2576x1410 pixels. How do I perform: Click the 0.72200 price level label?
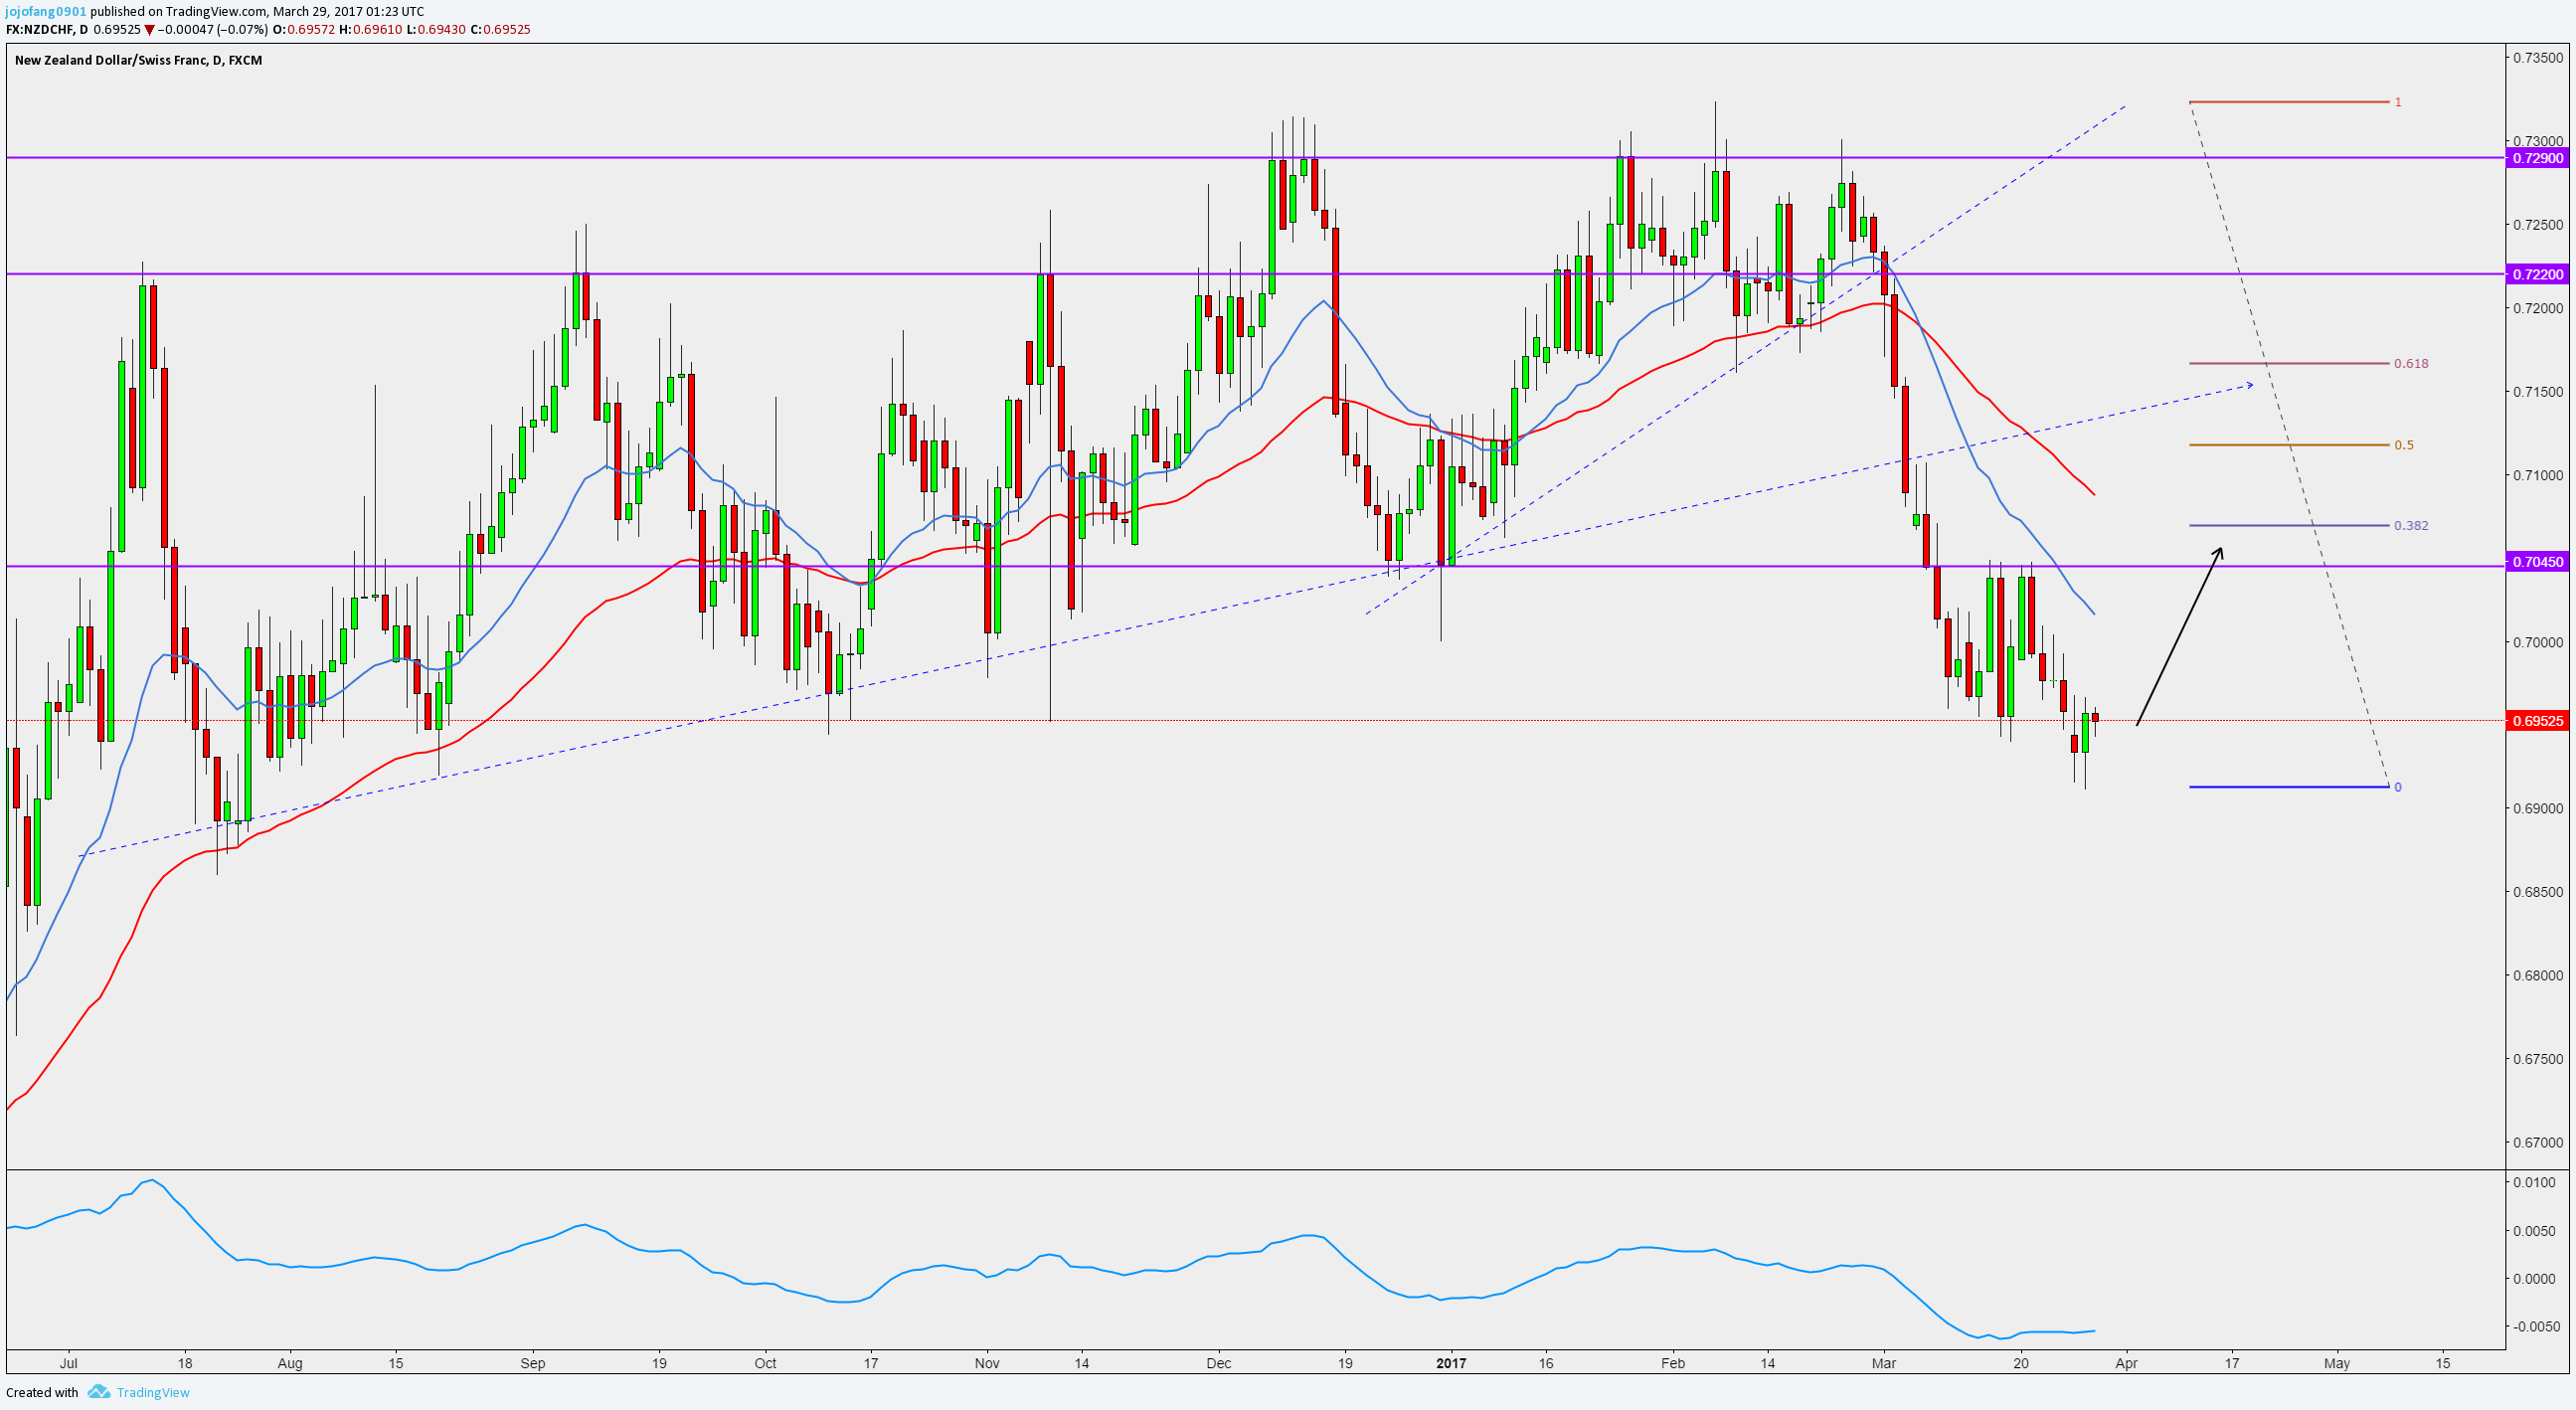[2538, 274]
